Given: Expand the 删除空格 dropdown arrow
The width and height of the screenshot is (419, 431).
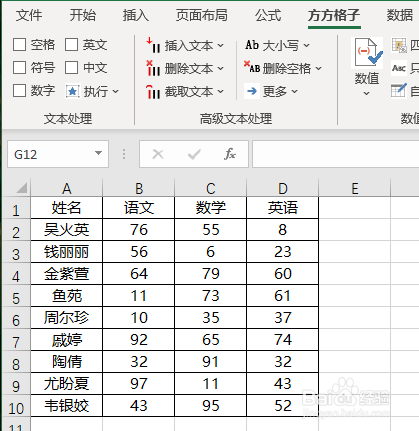Looking at the screenshot, I should pyautogui.click(x=318, y=68).
